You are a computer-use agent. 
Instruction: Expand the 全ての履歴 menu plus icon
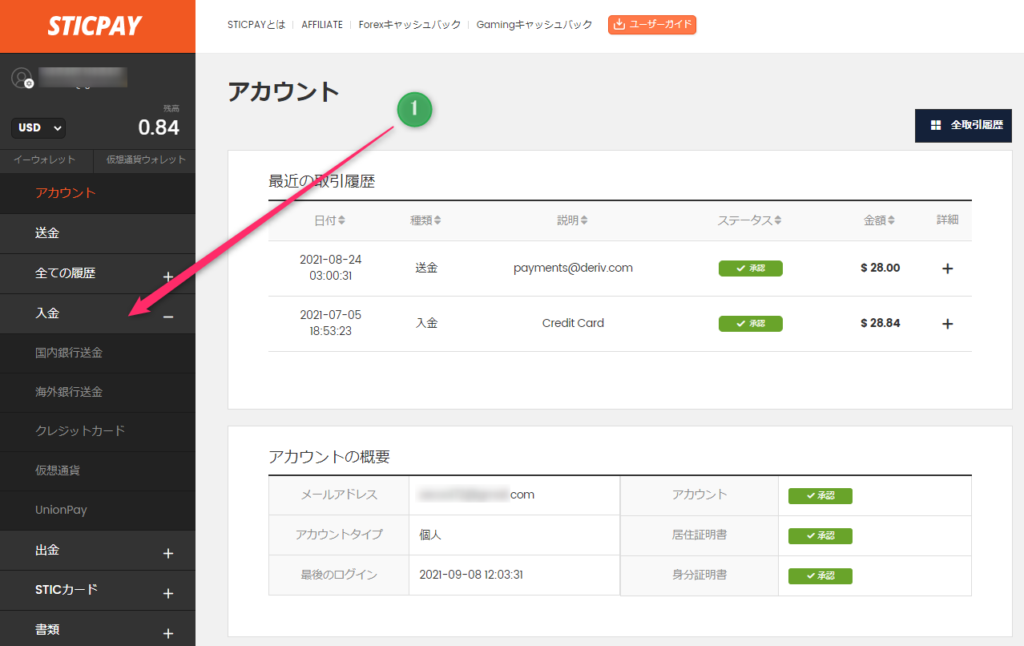tap(168, 276)
